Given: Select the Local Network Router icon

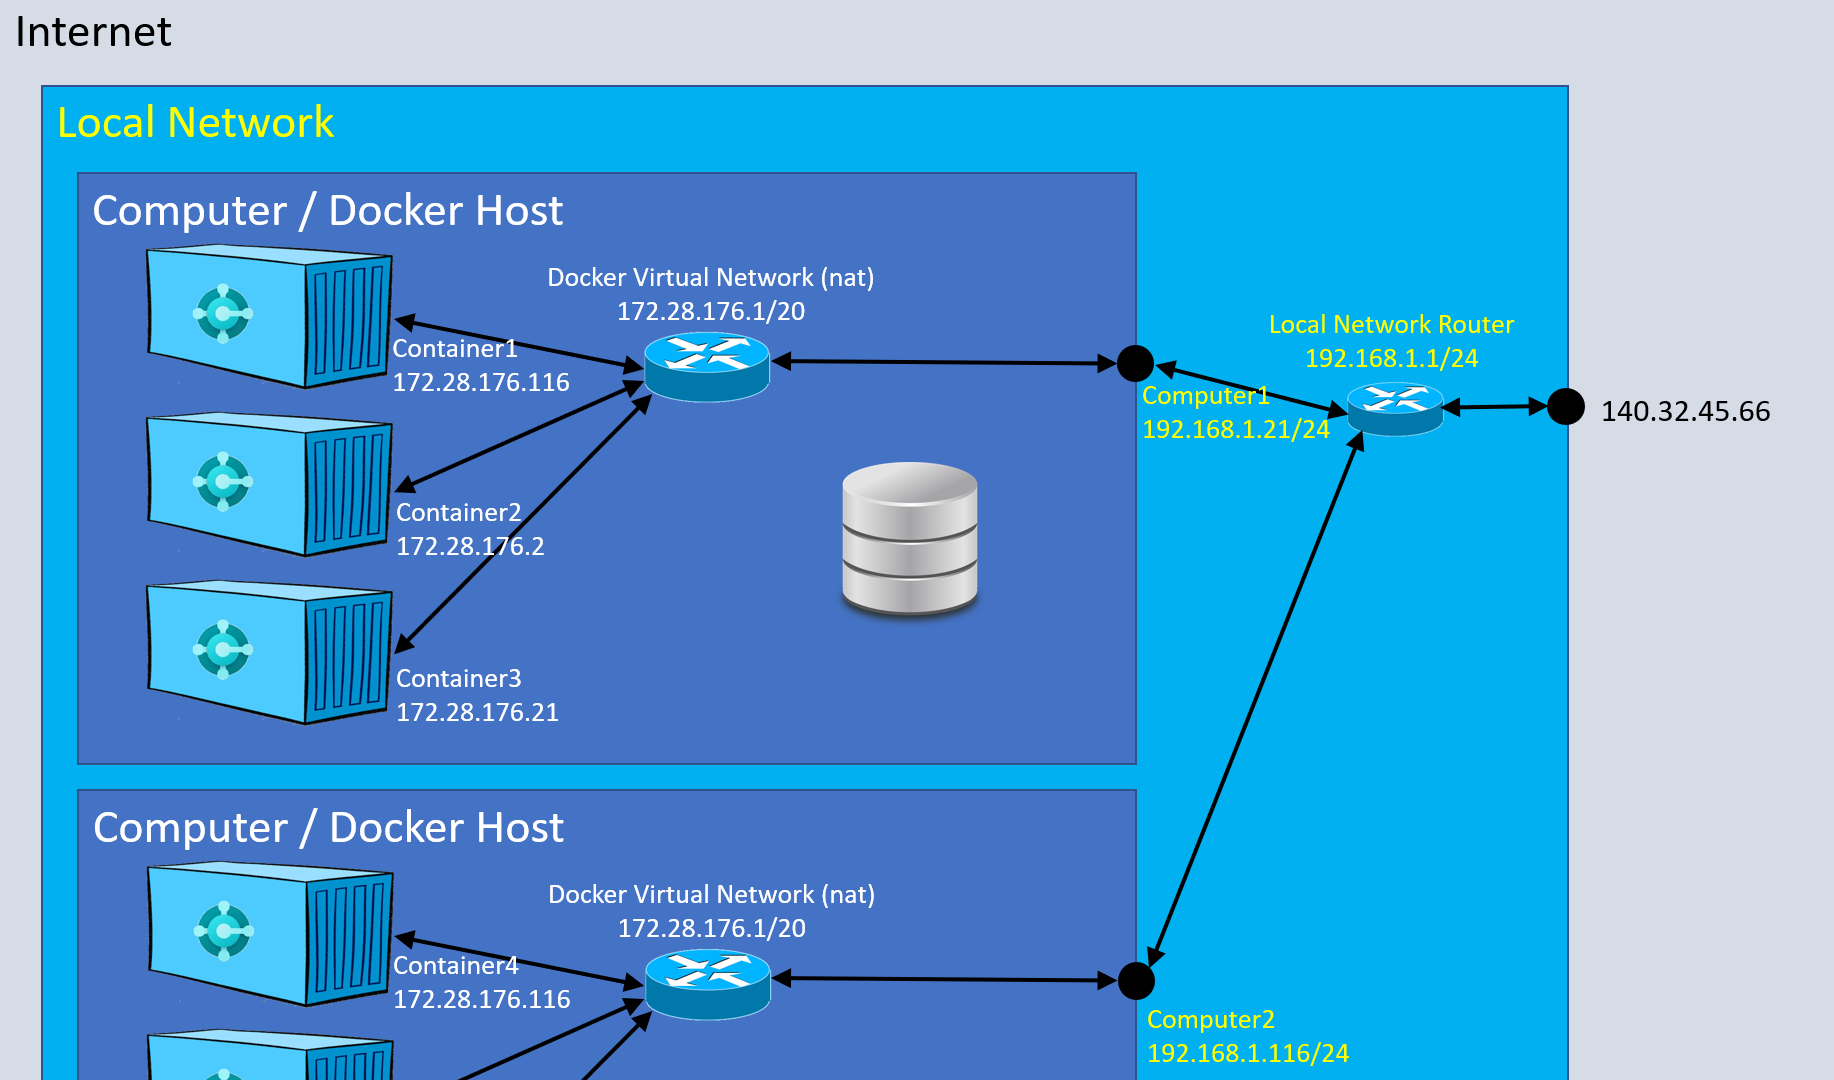Looking at the screenshot, I should 1394,408.
